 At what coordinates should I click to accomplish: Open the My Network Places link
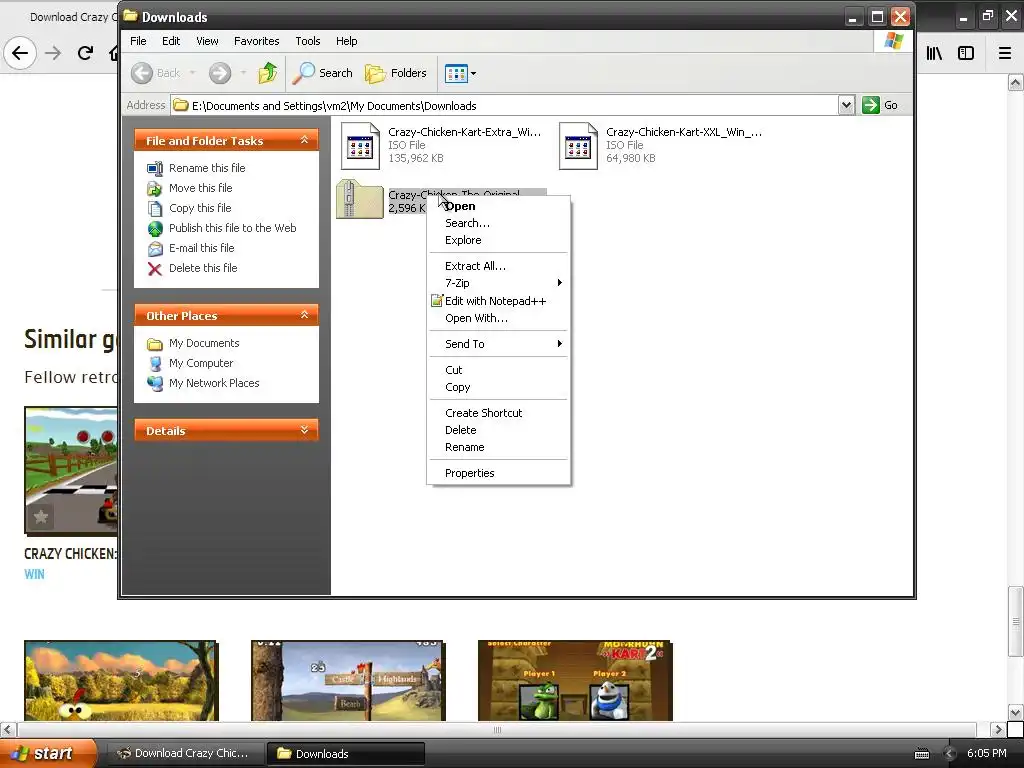(x=214, y=383)
